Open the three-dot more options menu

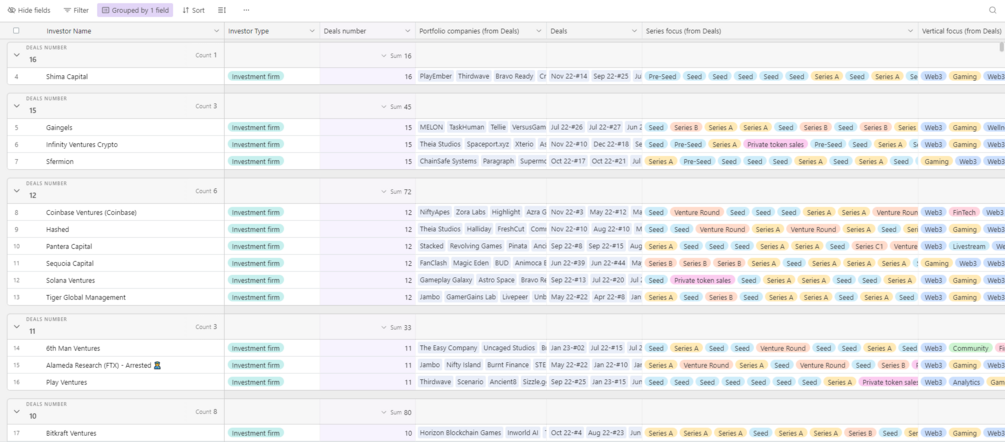tap(247, 10)
